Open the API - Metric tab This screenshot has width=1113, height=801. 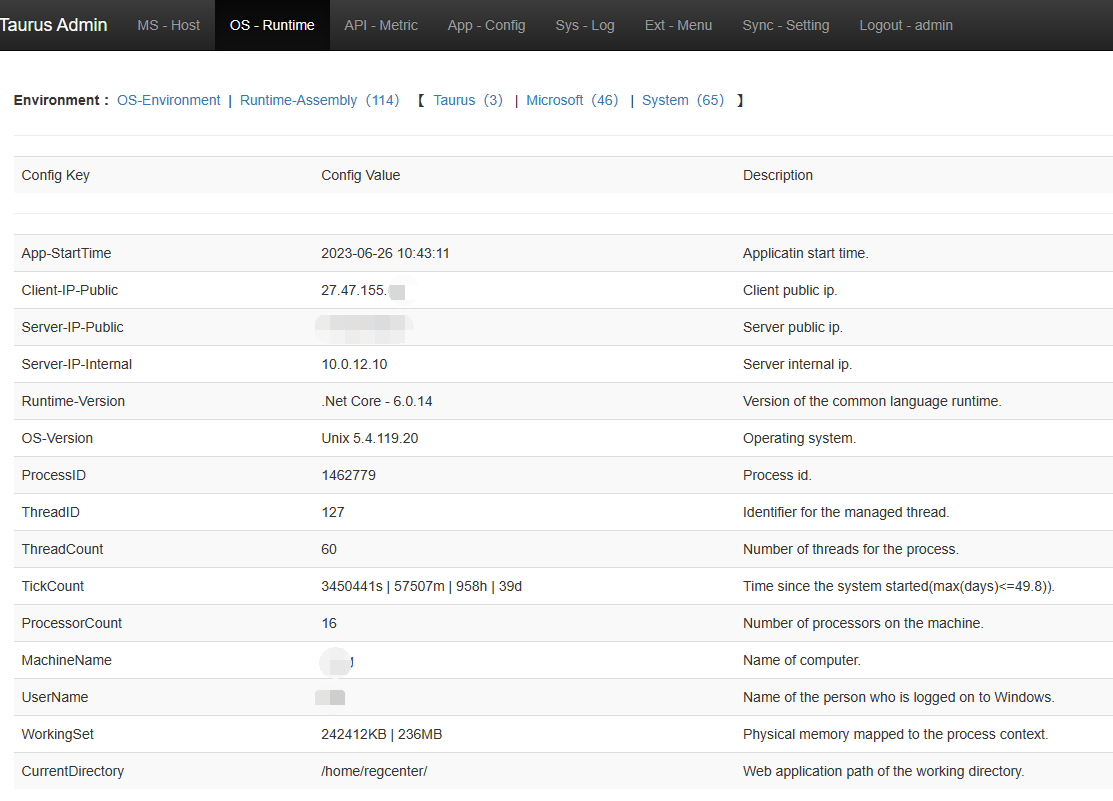click(x=380, y=25)
